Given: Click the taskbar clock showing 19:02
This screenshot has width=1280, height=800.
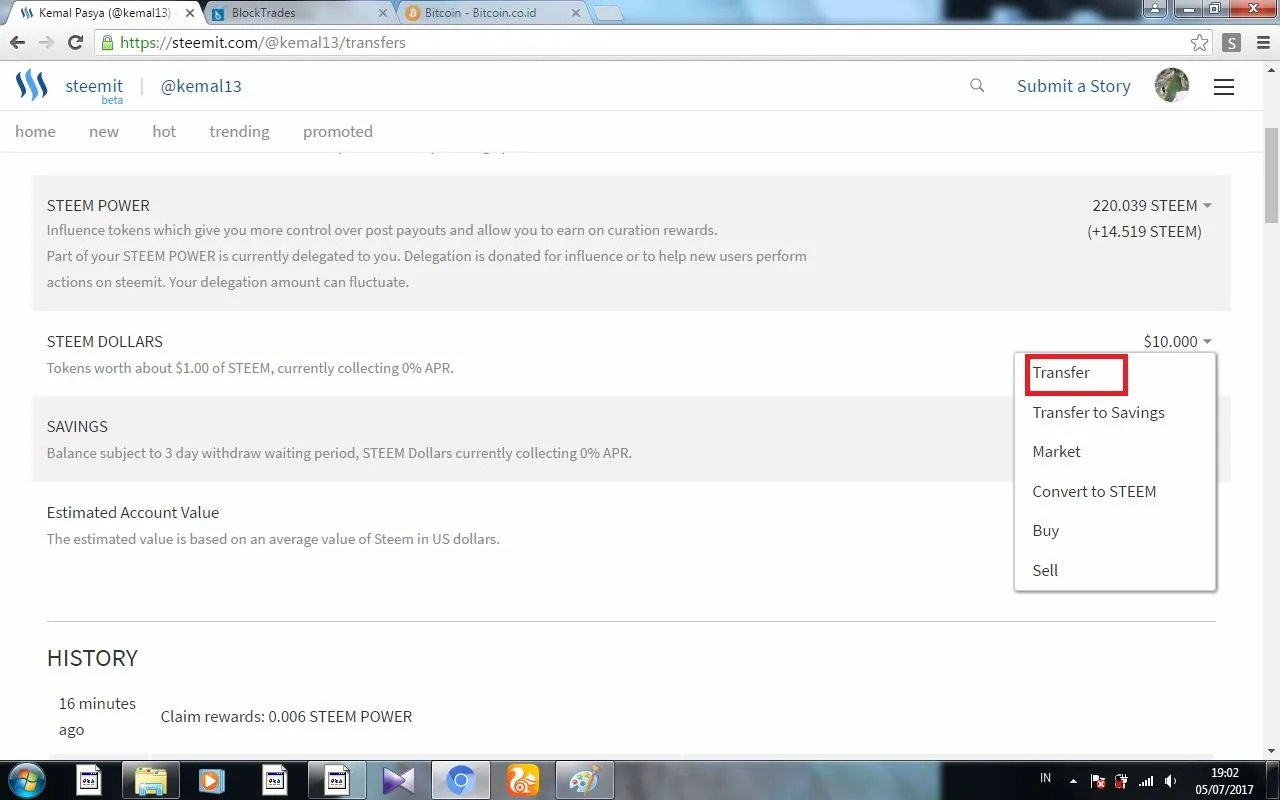Looking at the screenshot, I should [x=1223, y=781].
